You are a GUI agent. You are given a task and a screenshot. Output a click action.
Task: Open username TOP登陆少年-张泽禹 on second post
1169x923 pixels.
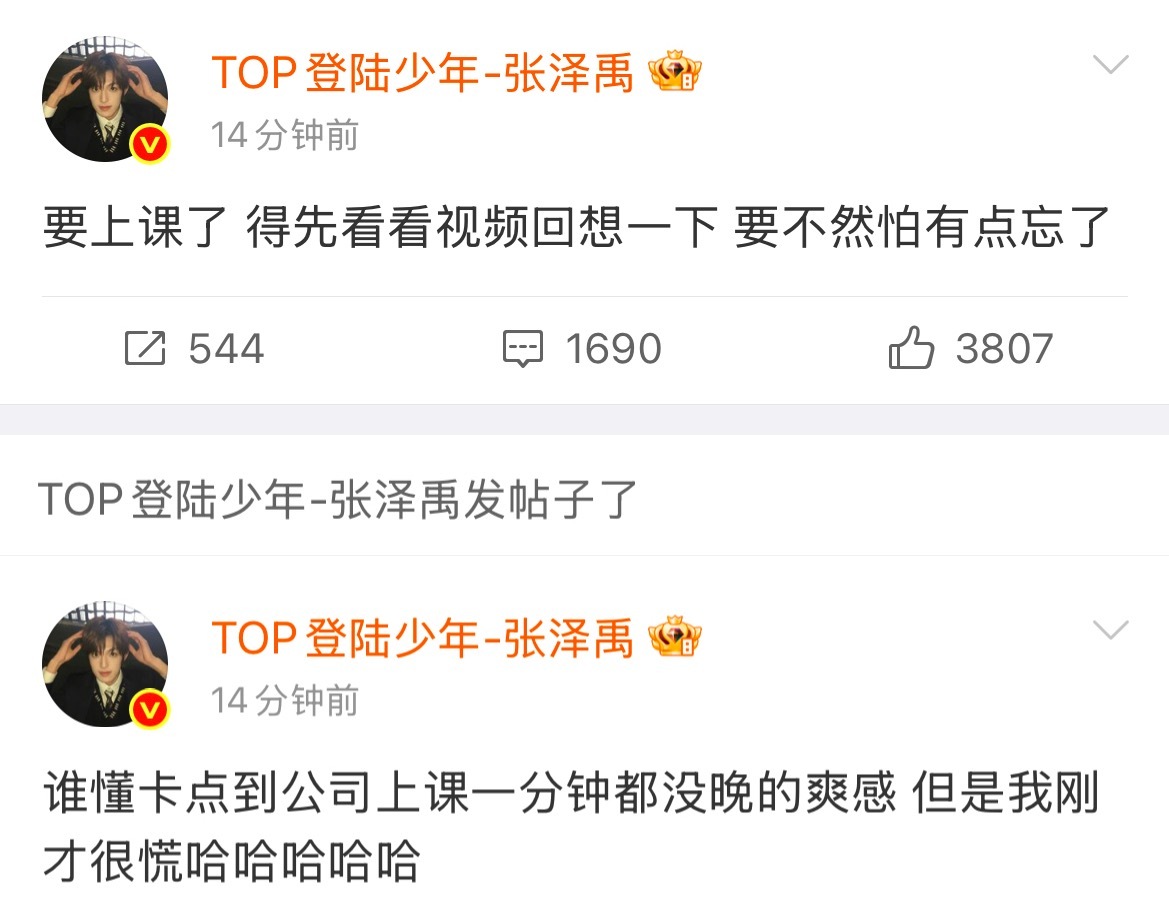tap(423, 638)
